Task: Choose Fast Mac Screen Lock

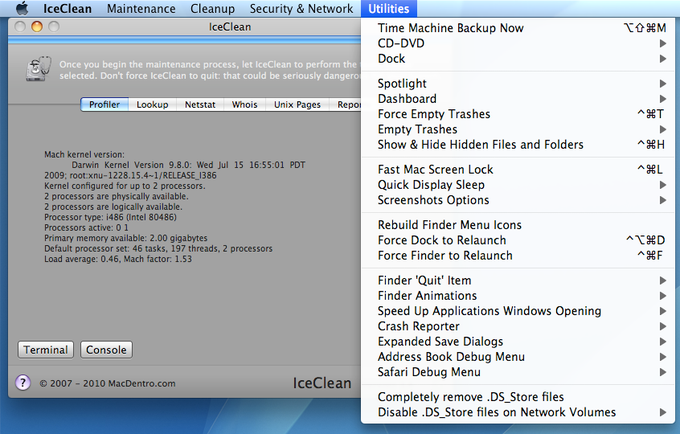Action: click(x=519, y=170)
